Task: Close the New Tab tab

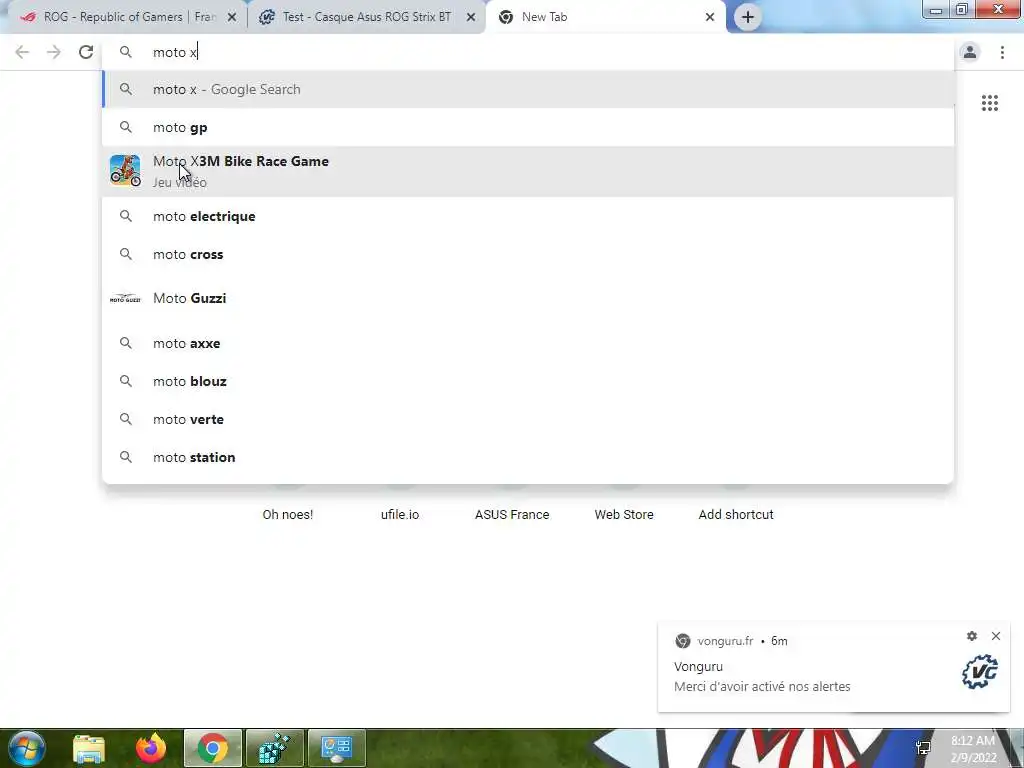Action: (710, 17)
